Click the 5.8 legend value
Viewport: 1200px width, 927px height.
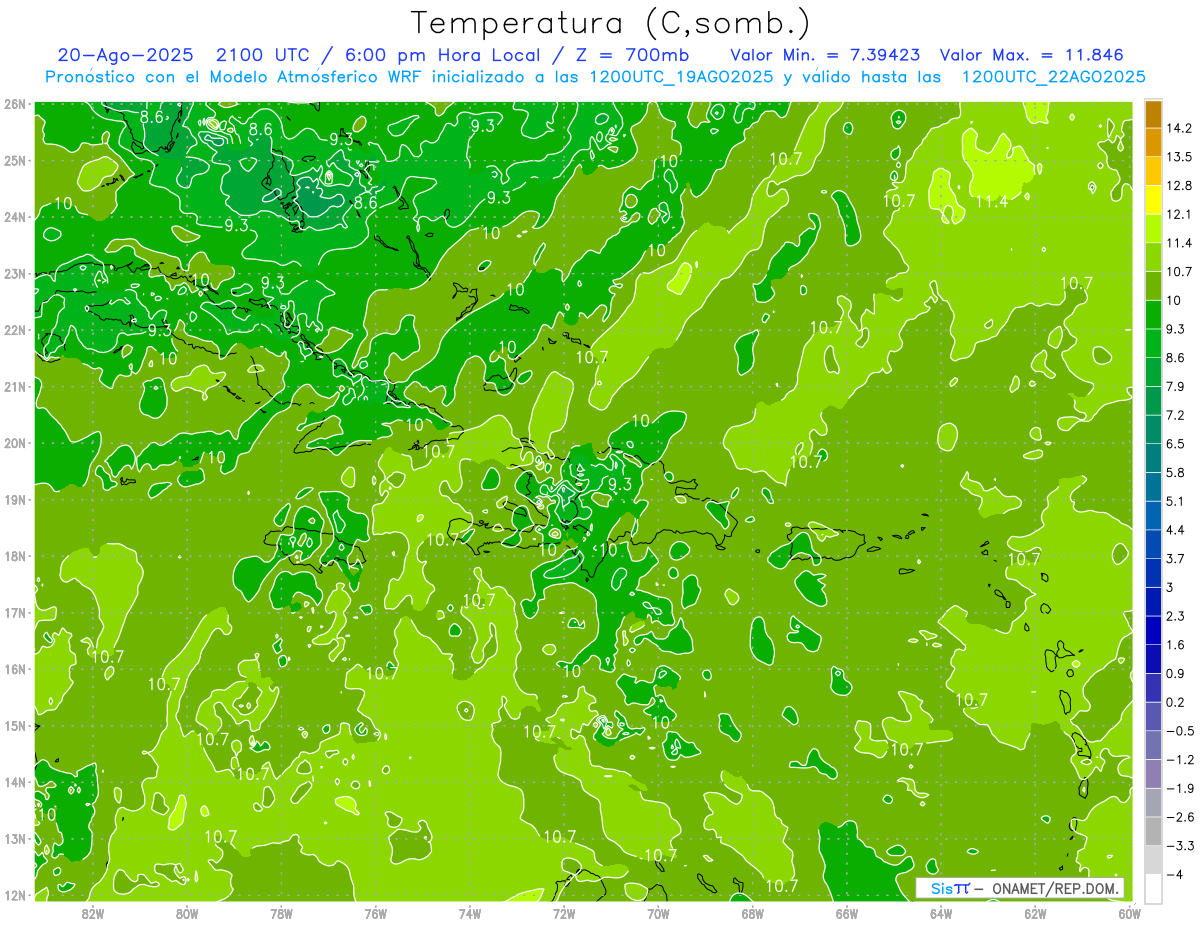point(1175,472)
